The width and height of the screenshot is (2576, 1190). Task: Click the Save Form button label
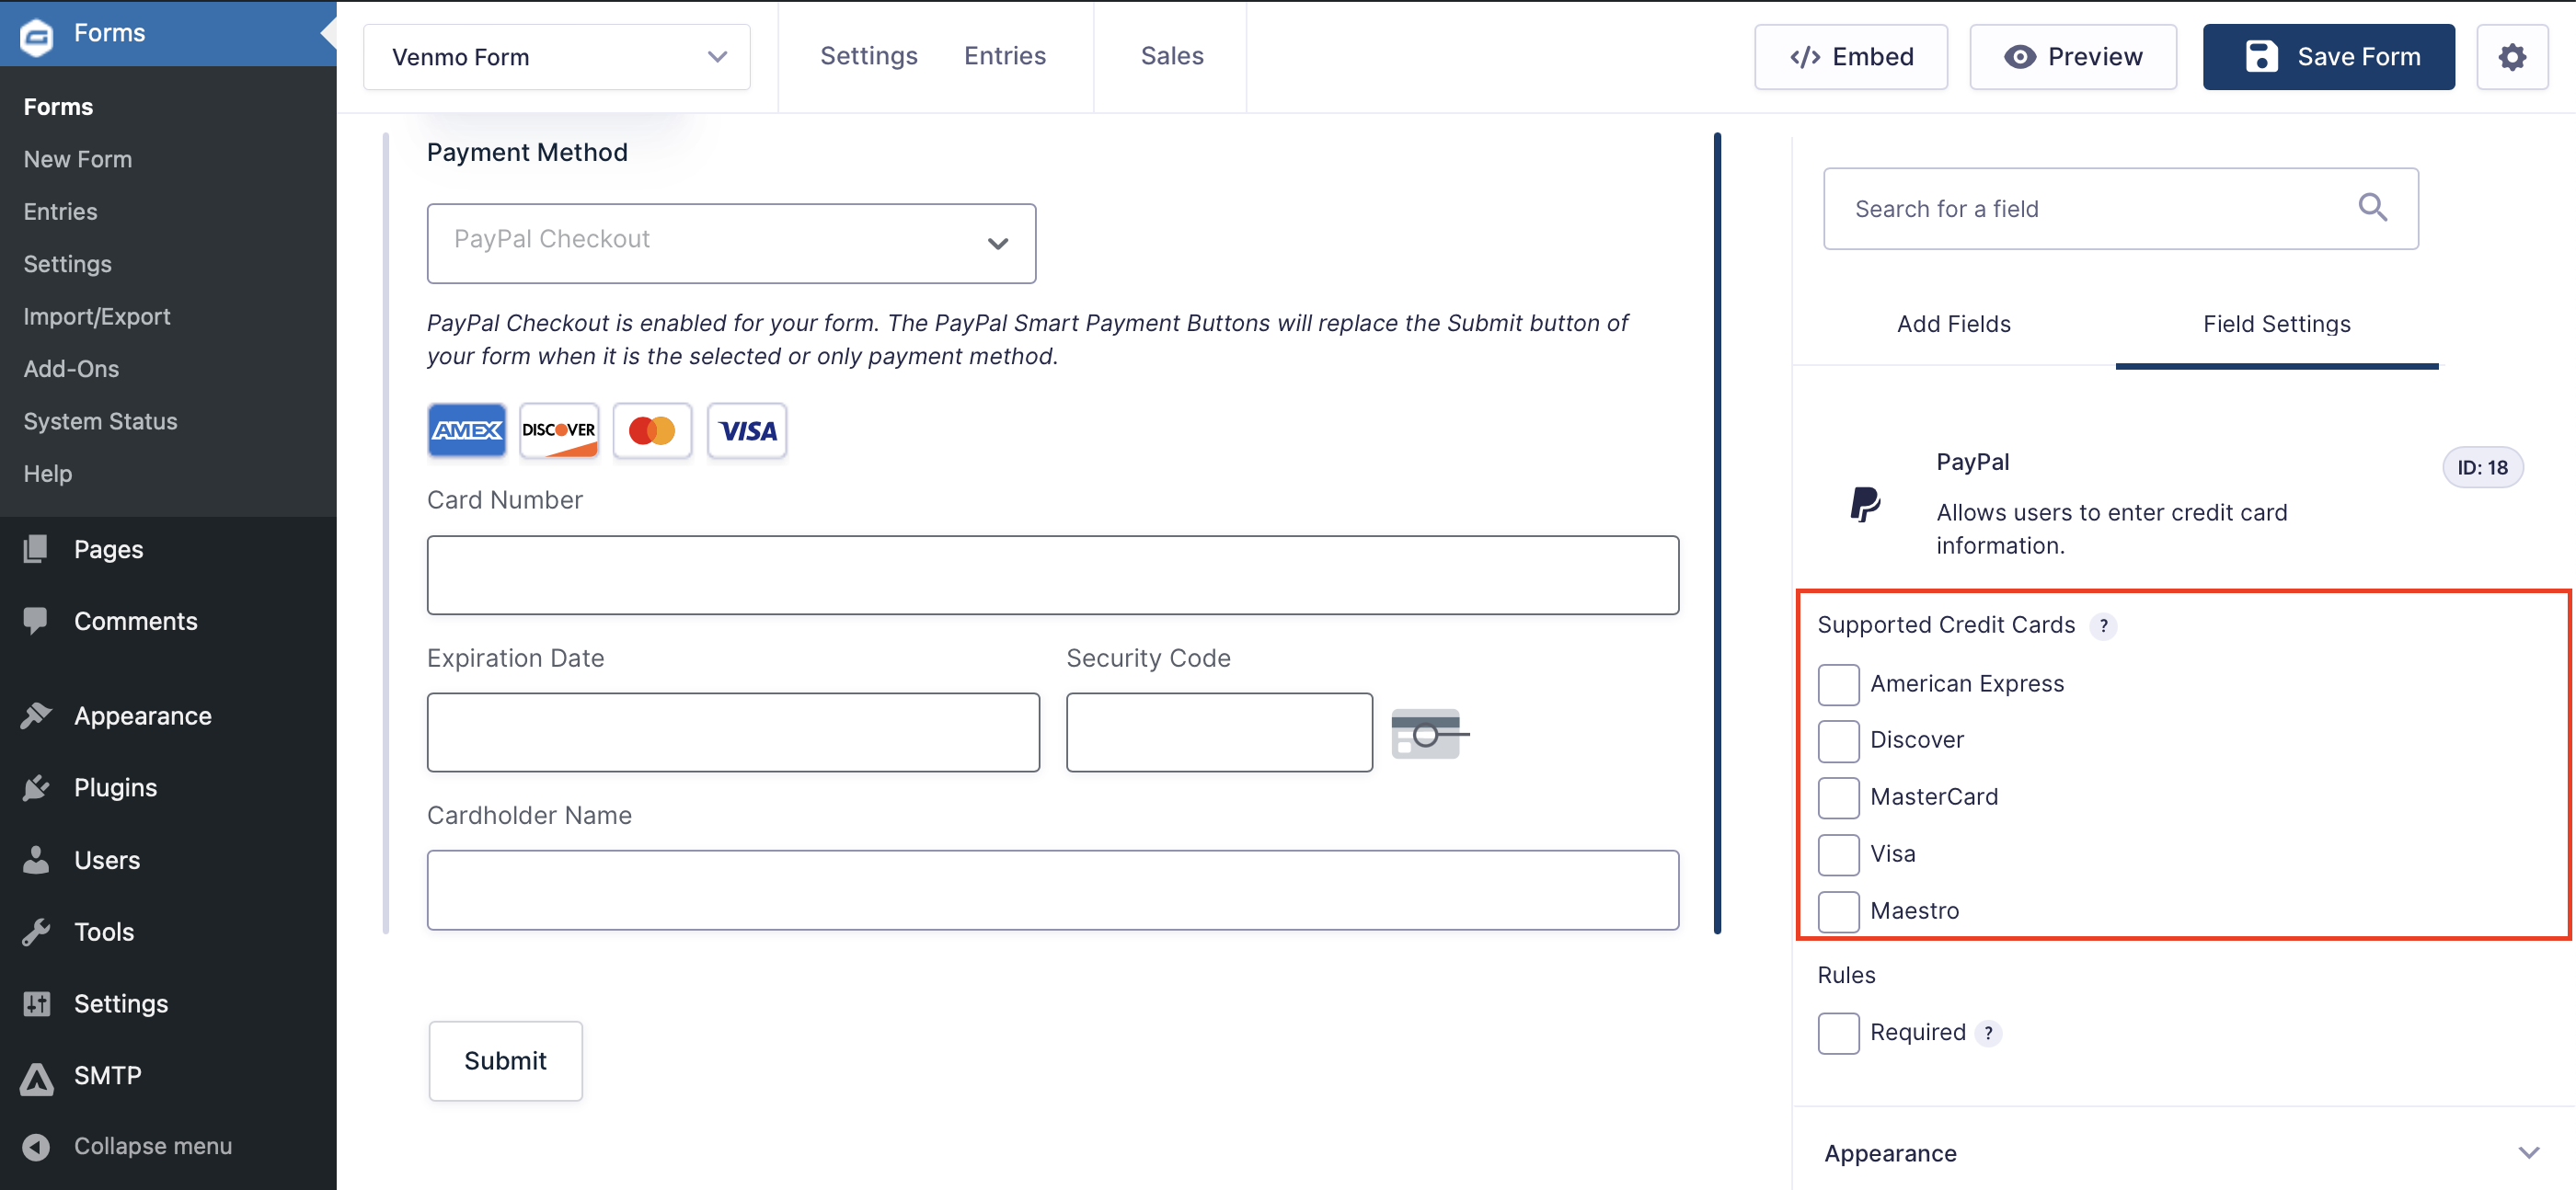coord(2358,57)
